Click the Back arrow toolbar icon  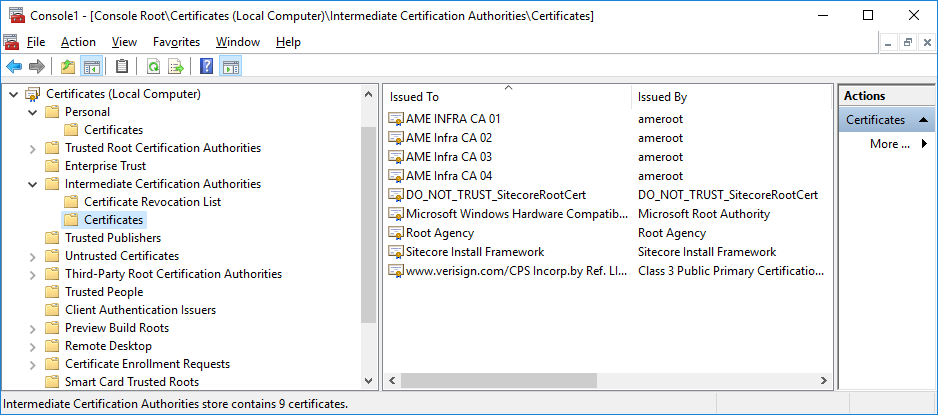point(14,67)
